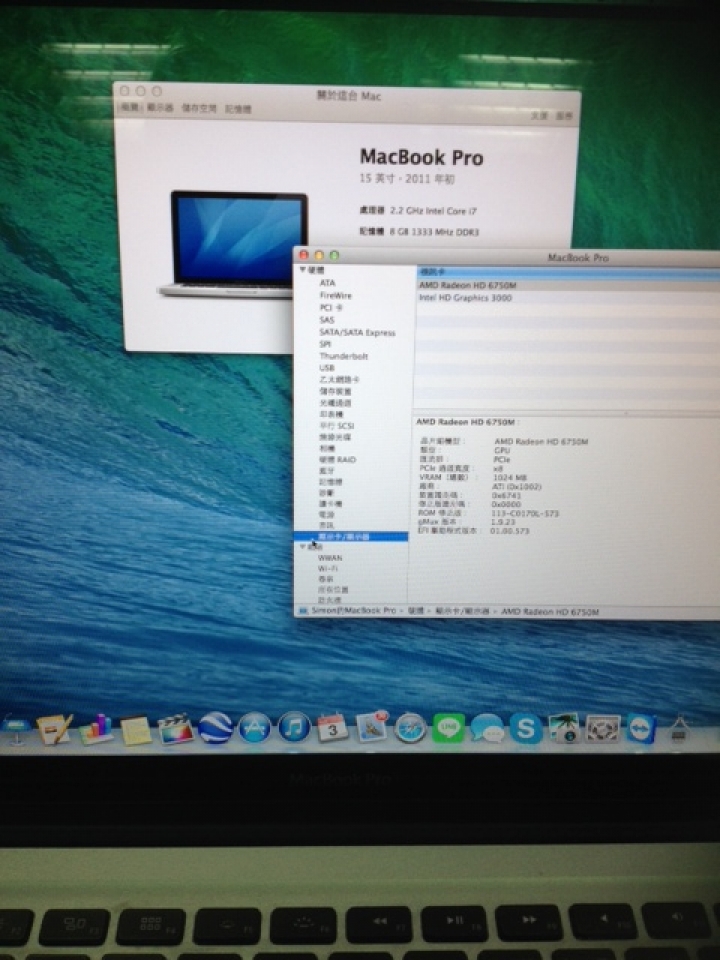This screenshot has height=960, width=720.
Task: Click the ATI (0x1002) vendor value
Action: pos(517,487)
